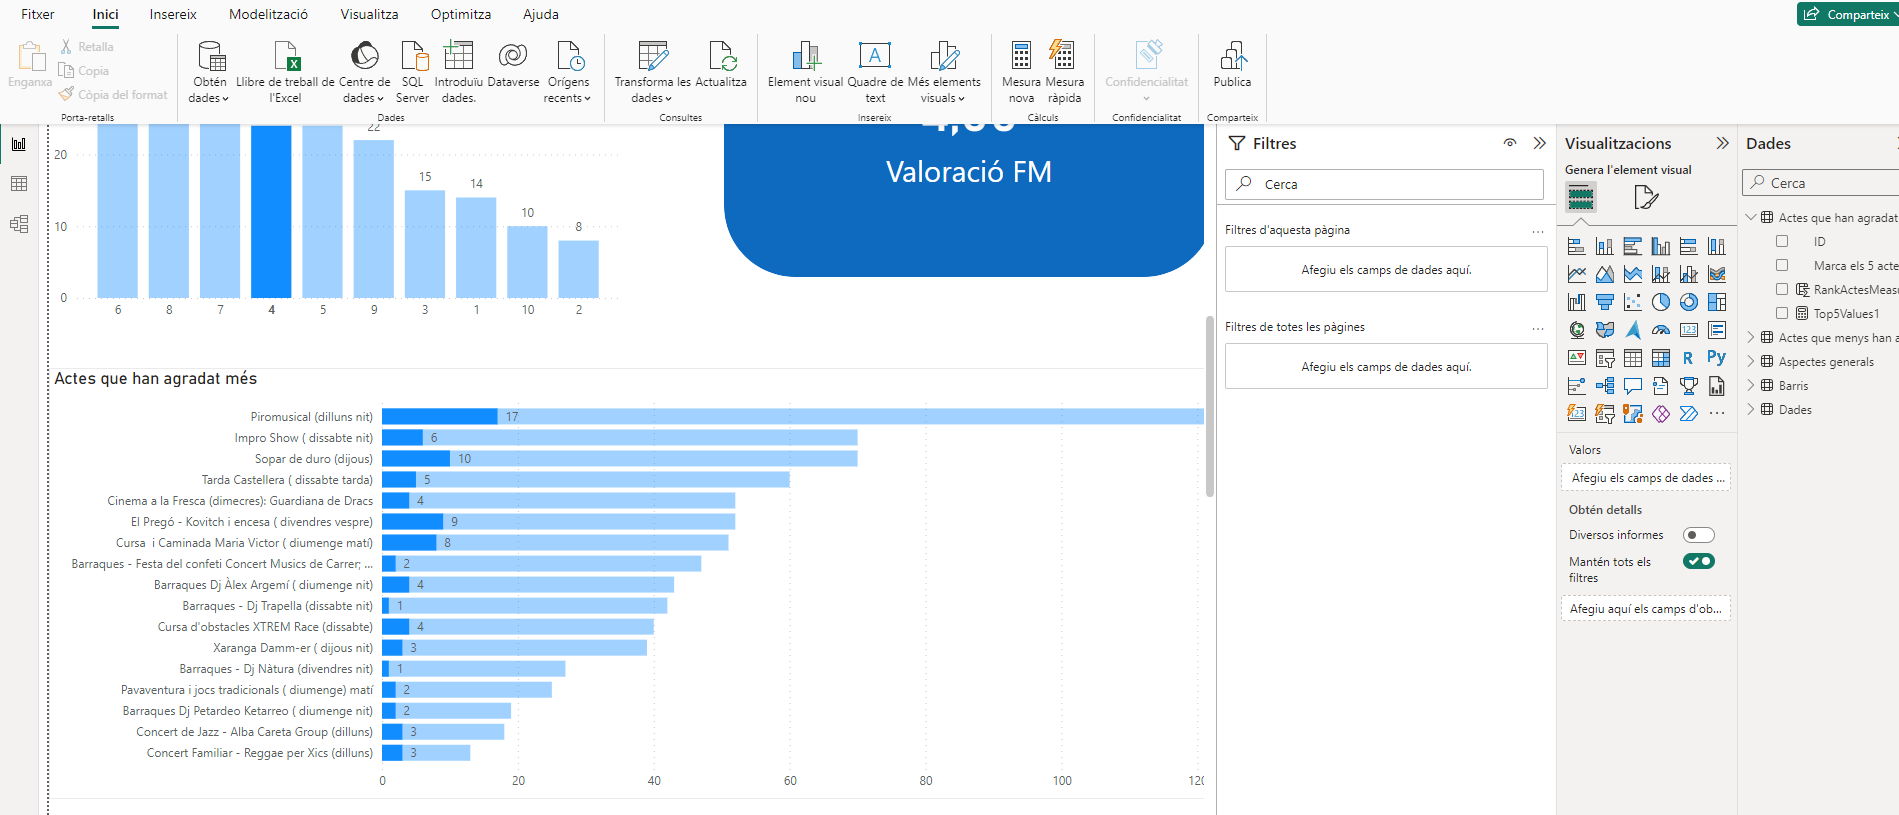Open the Format visual paintbrush tab
1899x815 pixels.
[x=1646, y=197]
